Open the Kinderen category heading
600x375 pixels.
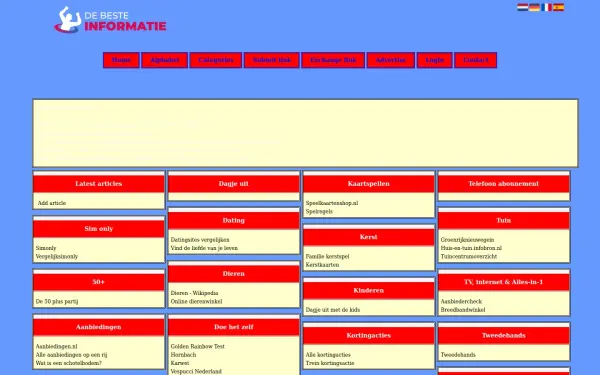(x=369, y=290)
